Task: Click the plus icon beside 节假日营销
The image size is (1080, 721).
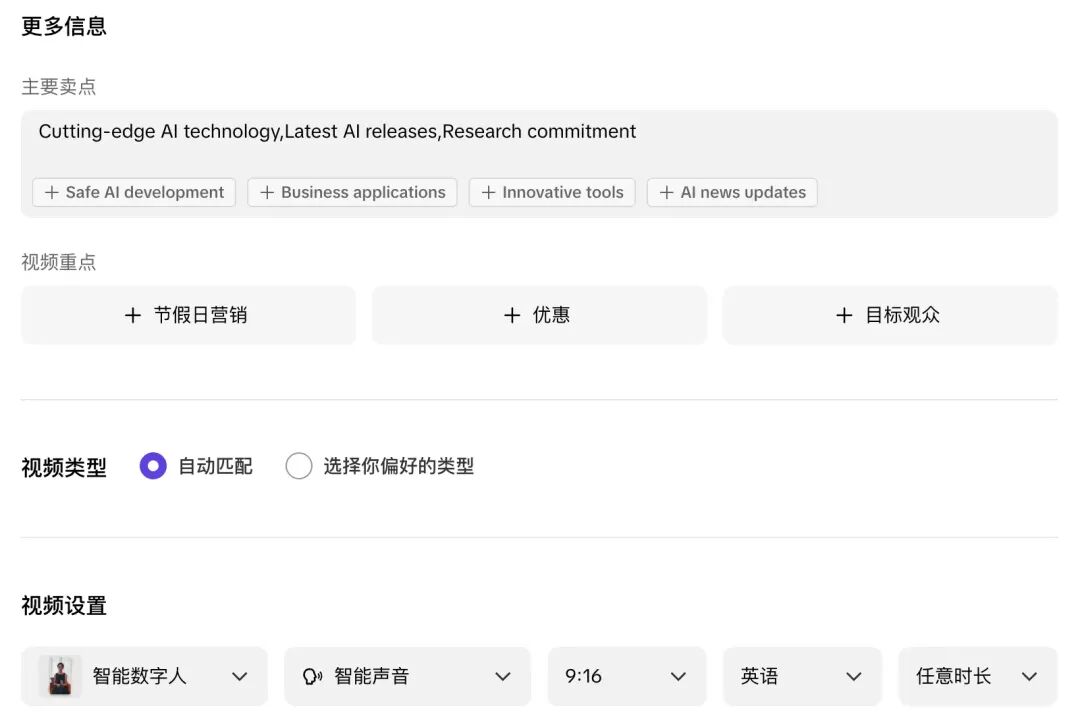Action: click(133, 315)
